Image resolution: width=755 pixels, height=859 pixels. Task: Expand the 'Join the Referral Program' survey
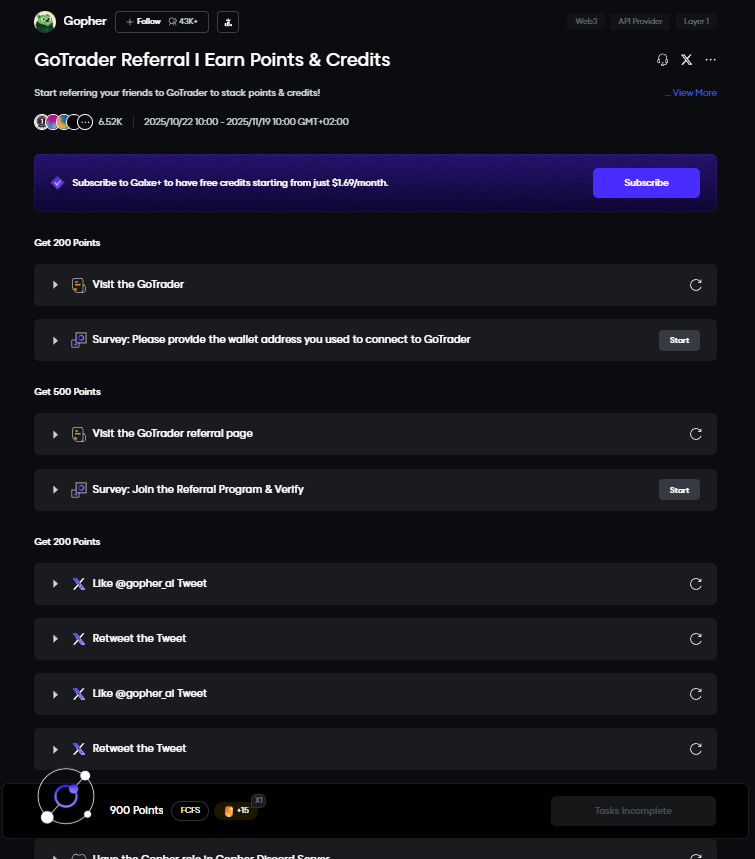(x=56, y=490)
